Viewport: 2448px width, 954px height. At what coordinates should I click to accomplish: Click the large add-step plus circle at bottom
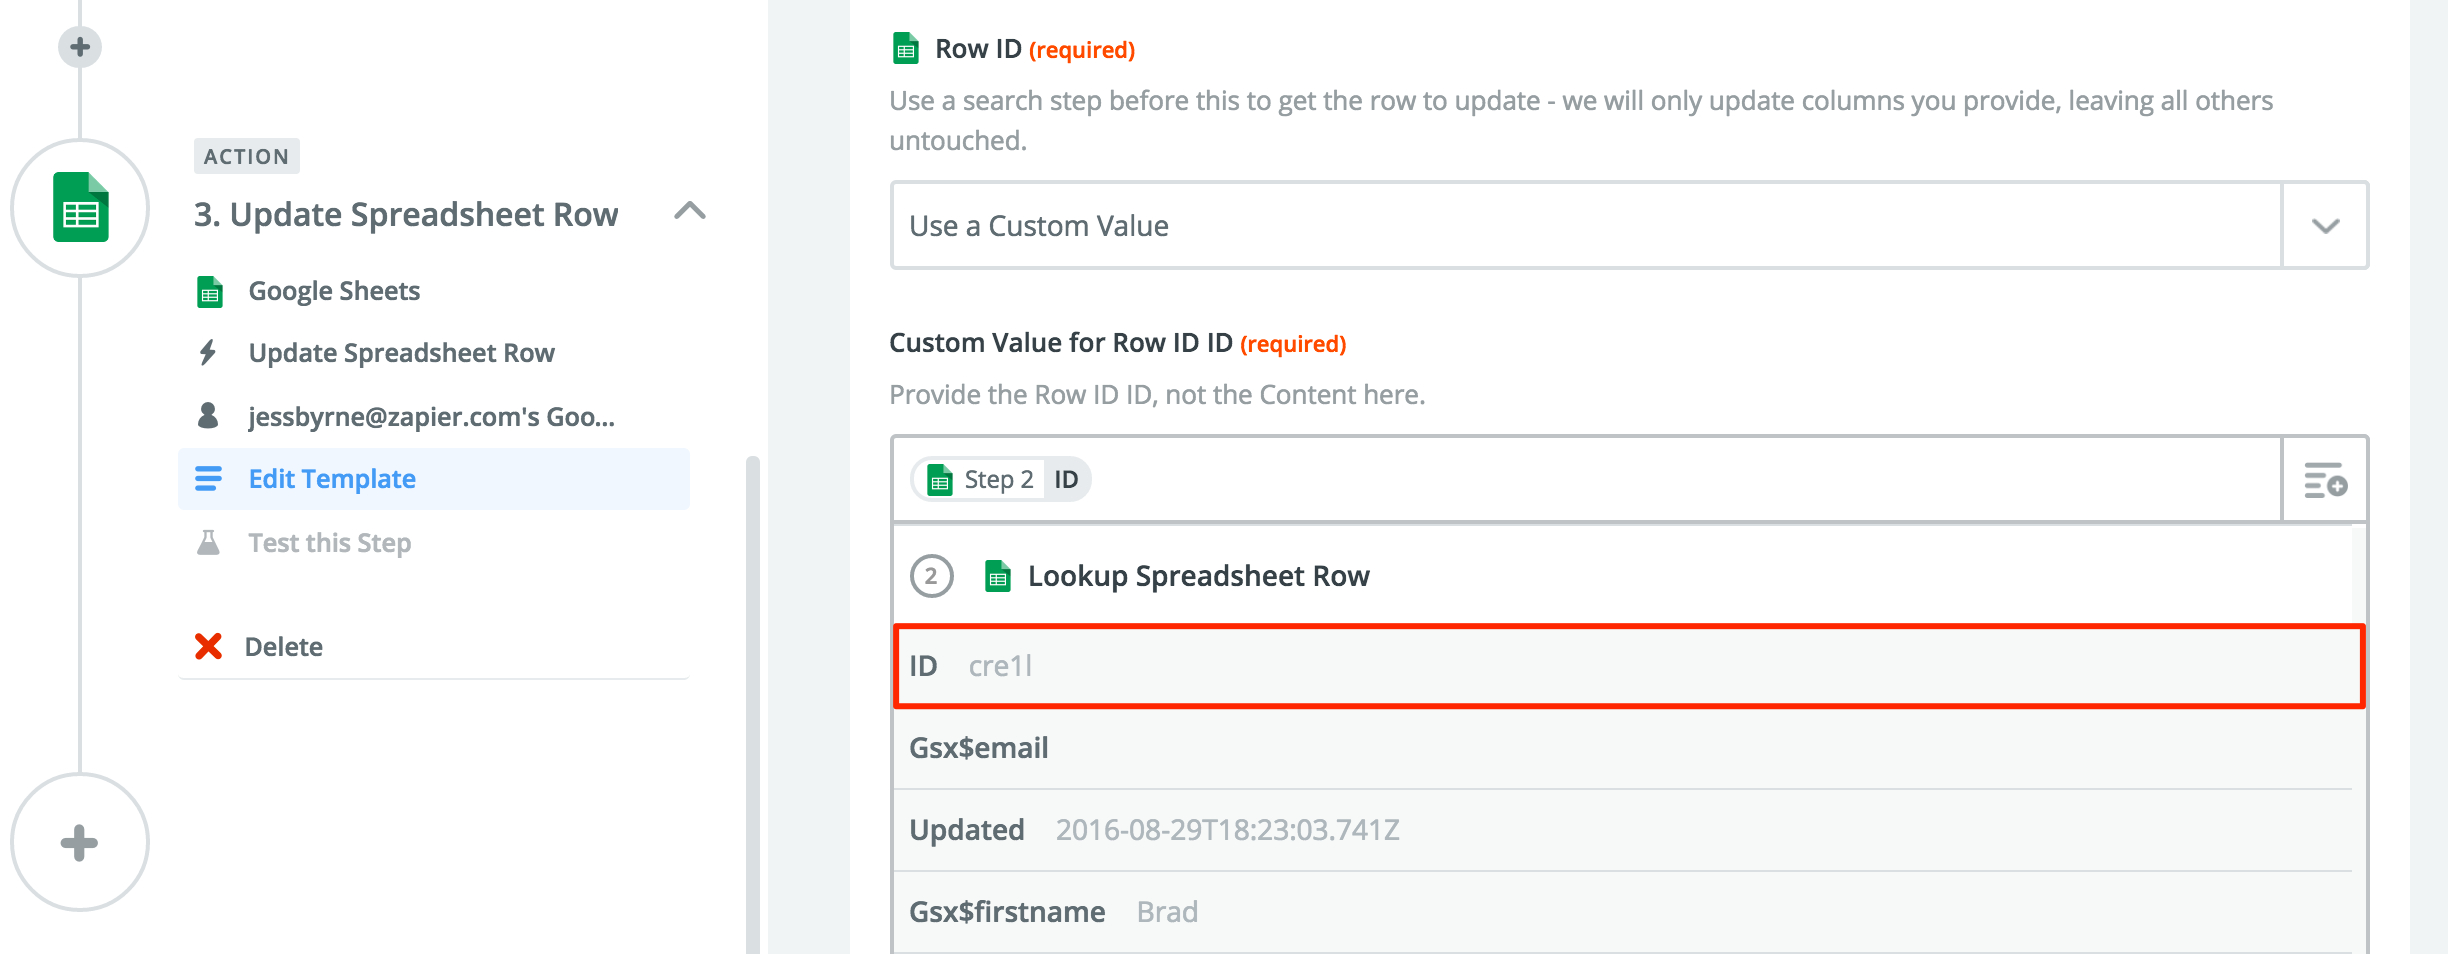click(80, 842)
